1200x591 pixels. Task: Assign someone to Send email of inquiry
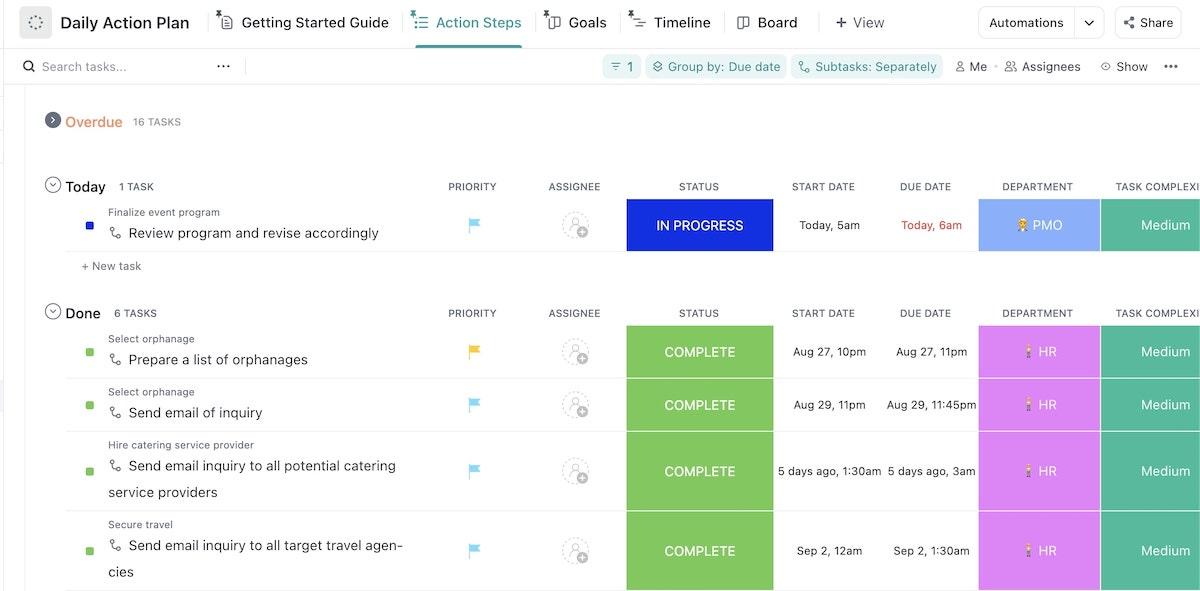pyautogui.click(x=575, y=405)
